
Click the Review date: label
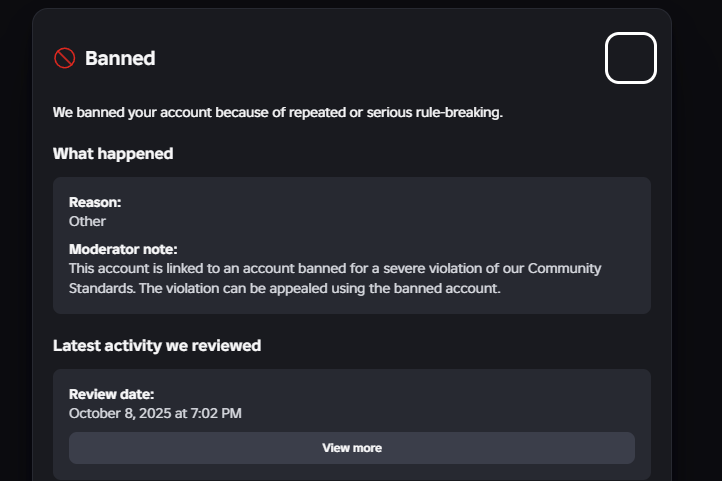111,394
